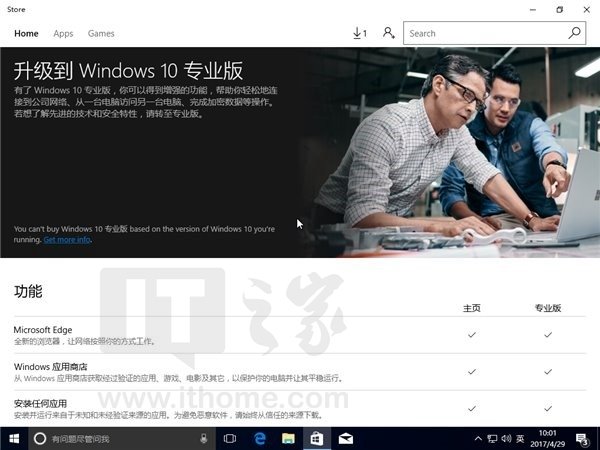
Task: Launch Microsoft Edge from the taskbar
Action: pos(259,439)
